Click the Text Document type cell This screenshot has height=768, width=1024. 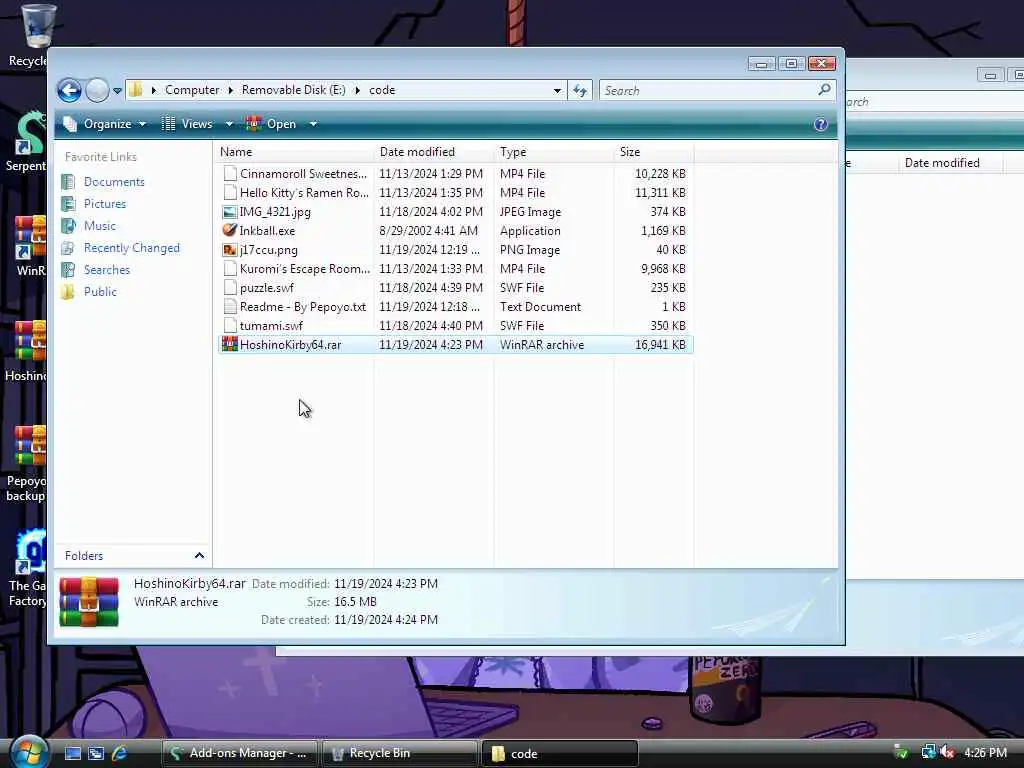[540, 307]
